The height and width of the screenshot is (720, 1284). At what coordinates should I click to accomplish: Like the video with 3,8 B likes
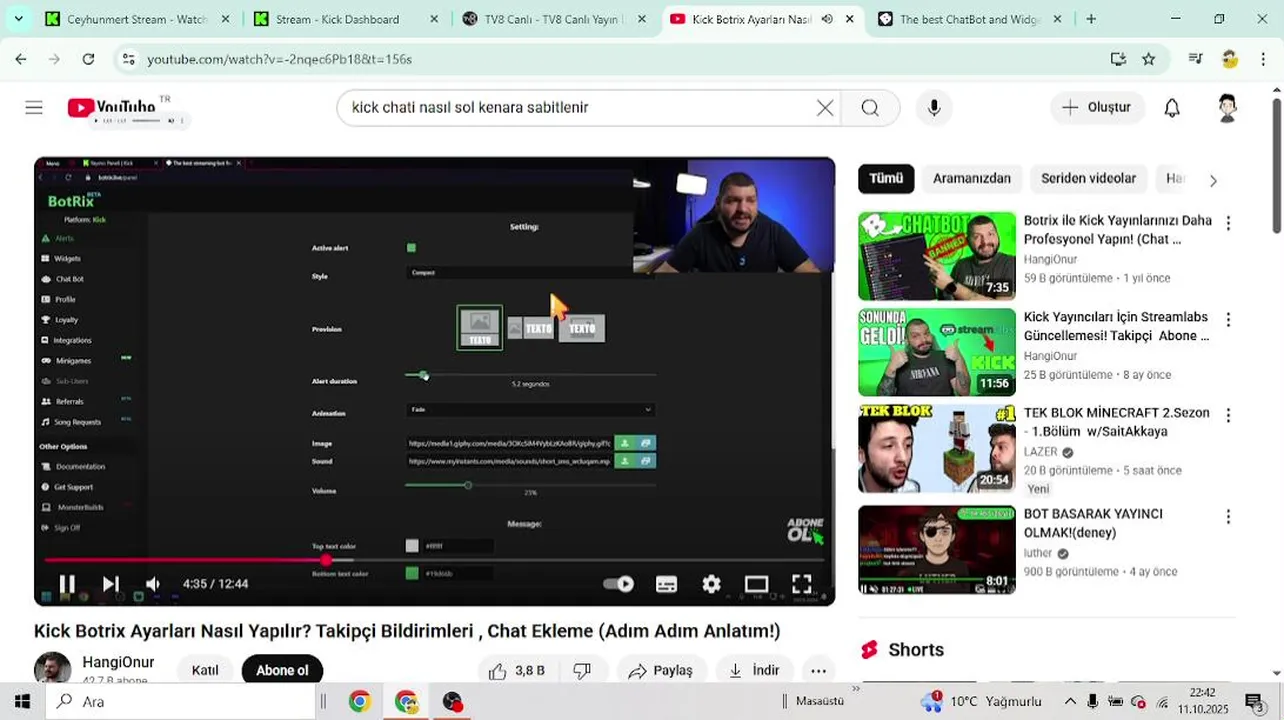(516, 670)
